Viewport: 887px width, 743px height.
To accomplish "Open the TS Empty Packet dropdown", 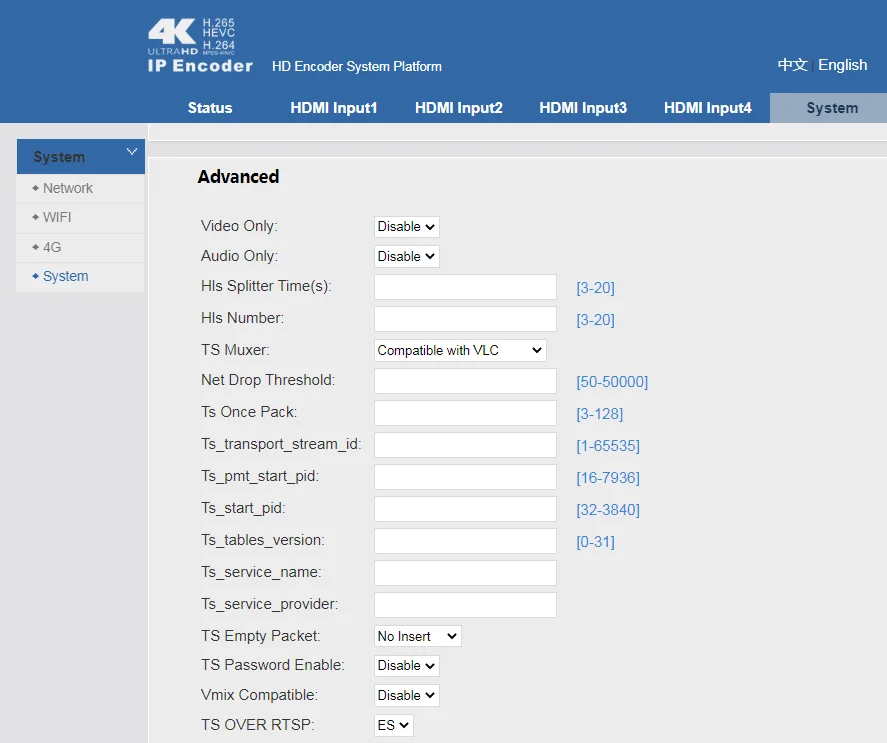I will click(x=417, y=635).
